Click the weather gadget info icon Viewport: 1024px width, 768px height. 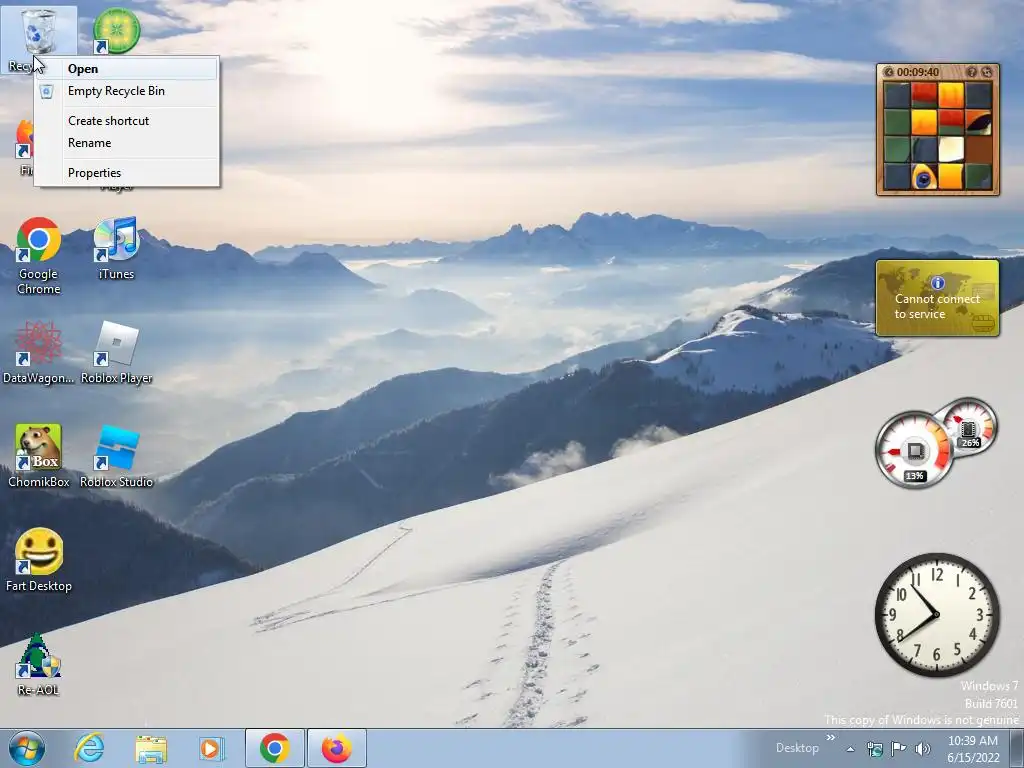point(938,283)
